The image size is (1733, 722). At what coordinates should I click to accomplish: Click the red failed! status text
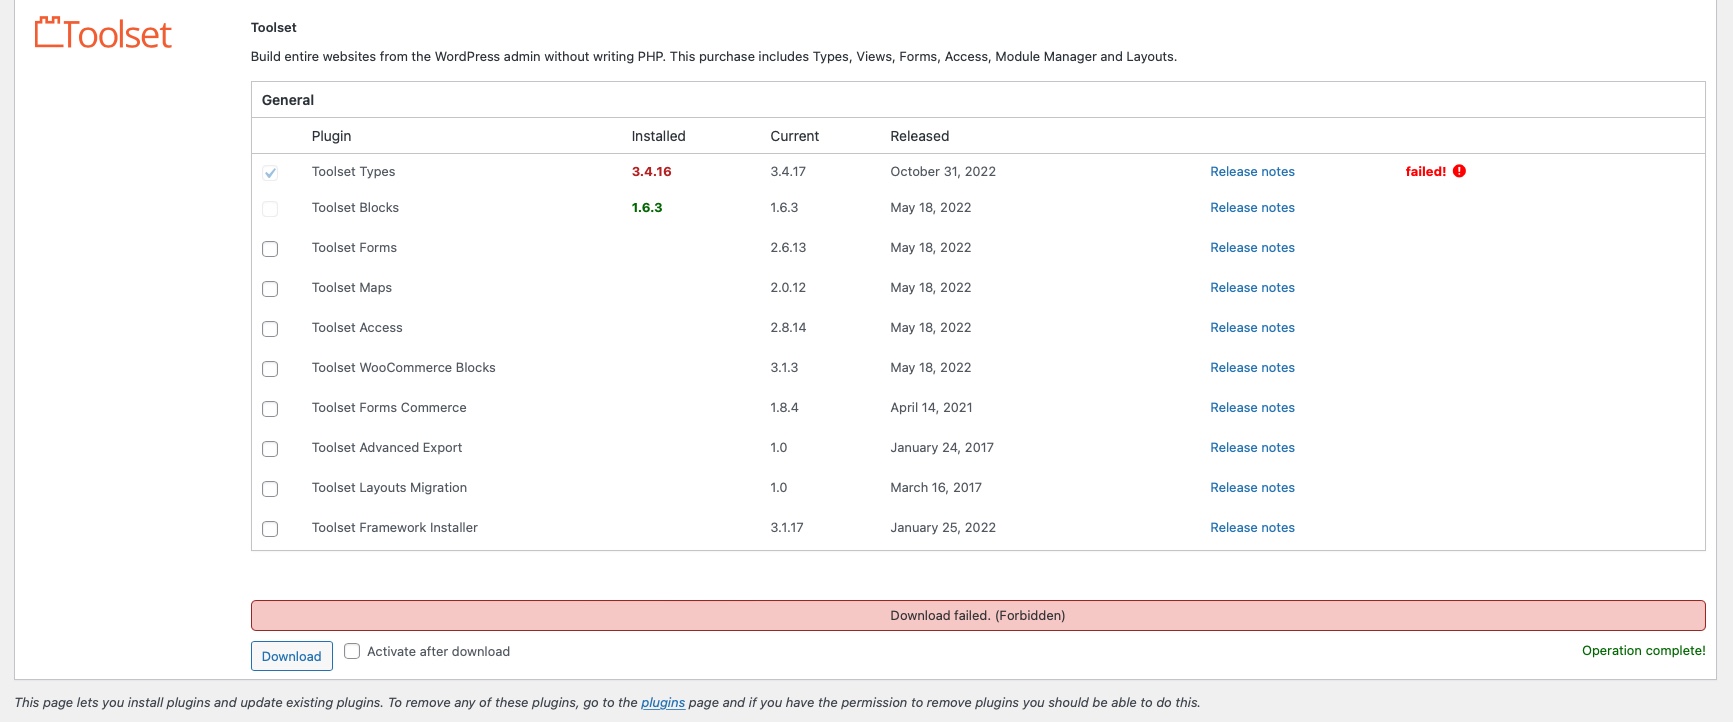1425,172
